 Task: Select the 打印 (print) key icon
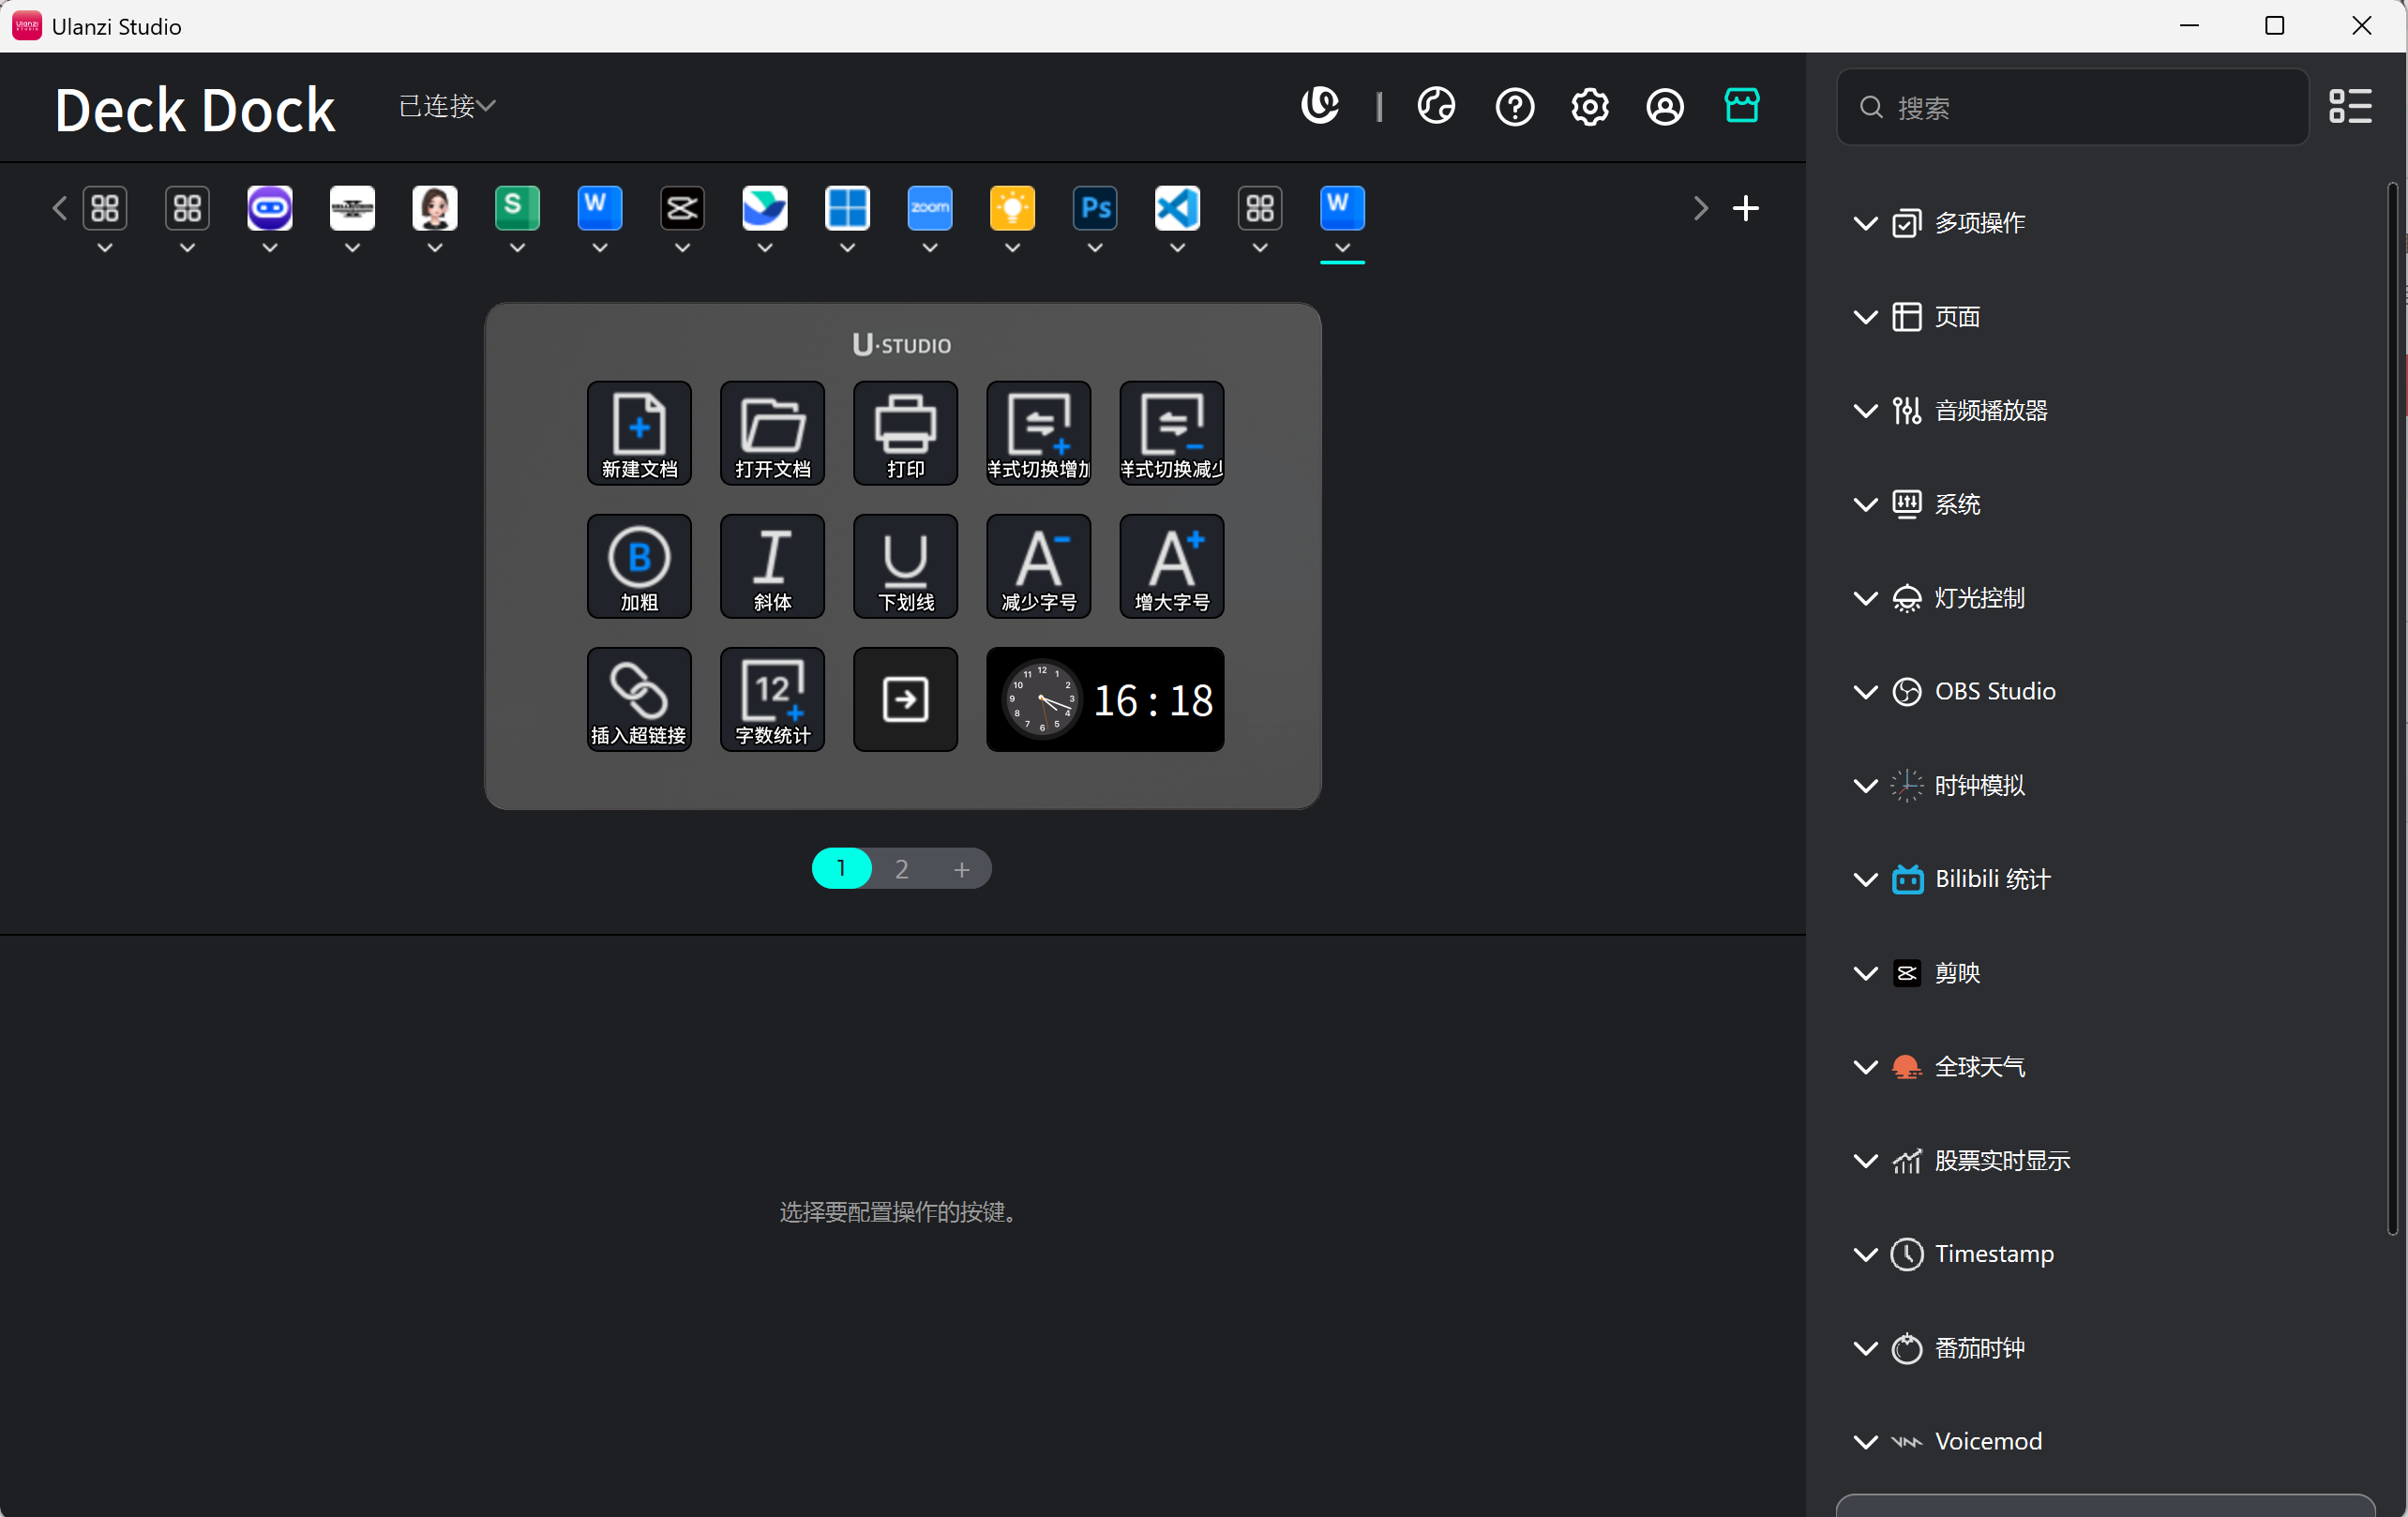tap(905, 432)
